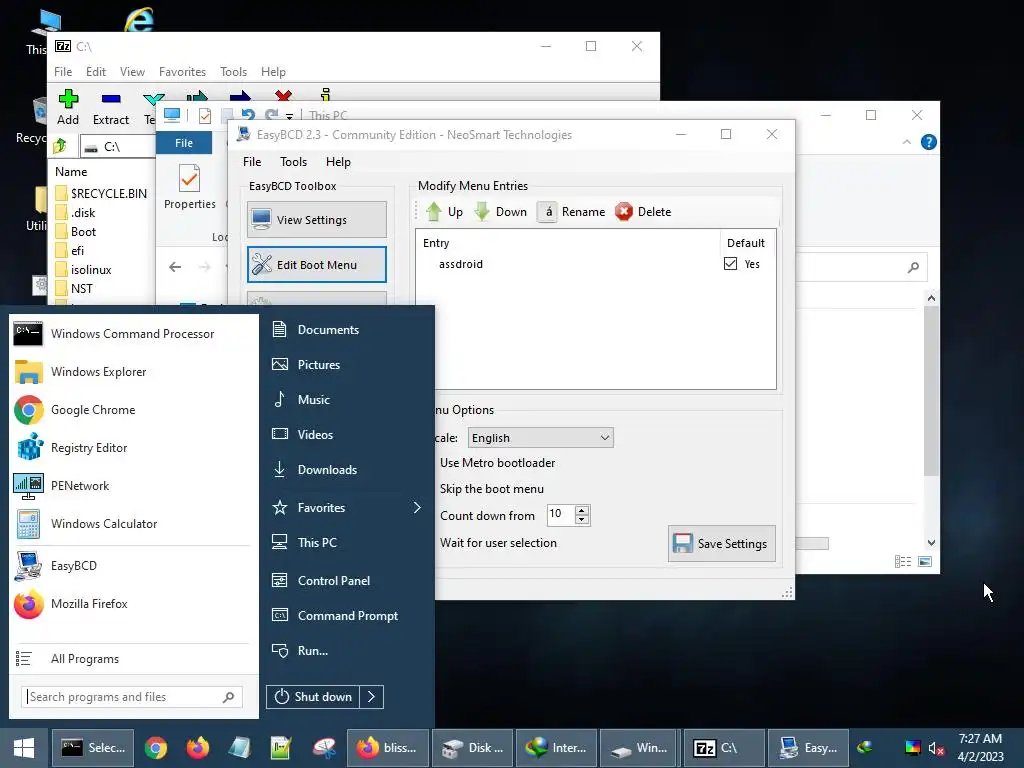The width and height of the screenshot is (1024, 768).
Task: Select the isolinux folder in 7-Zip
Action: [x=84, y=270]
